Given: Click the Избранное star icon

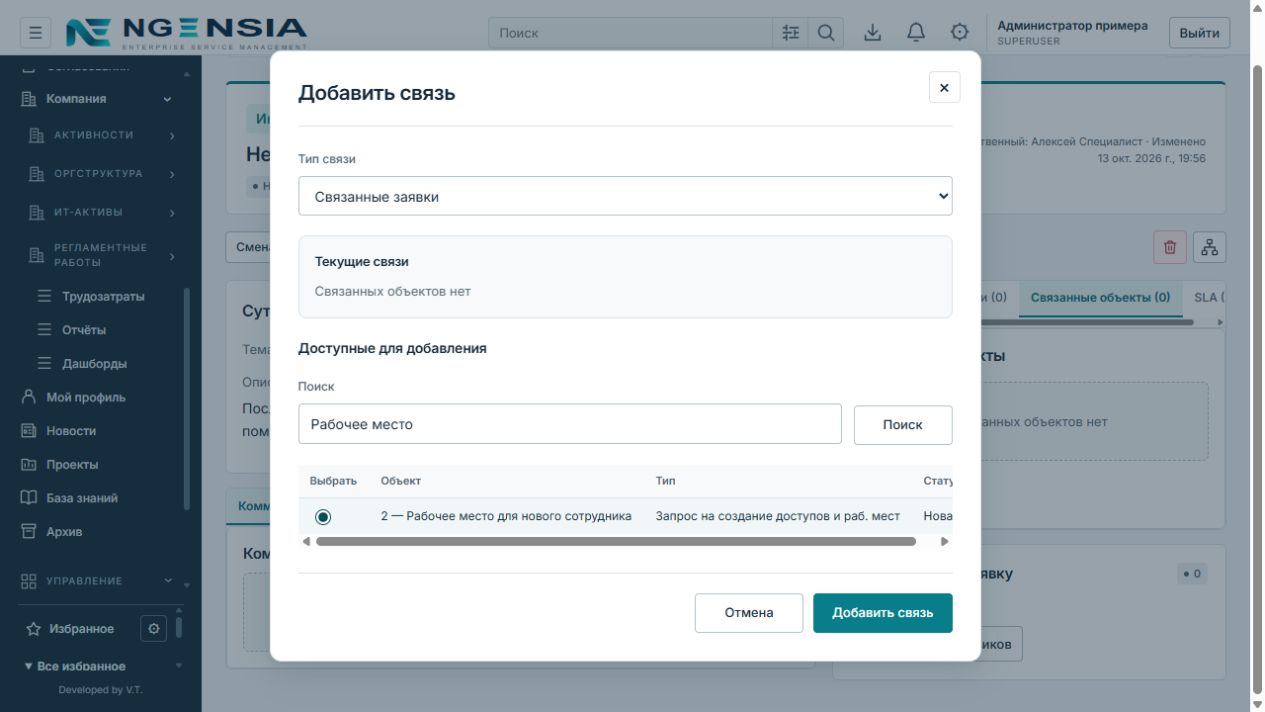Looking at the screenshot, I should [x=34, y=629].
